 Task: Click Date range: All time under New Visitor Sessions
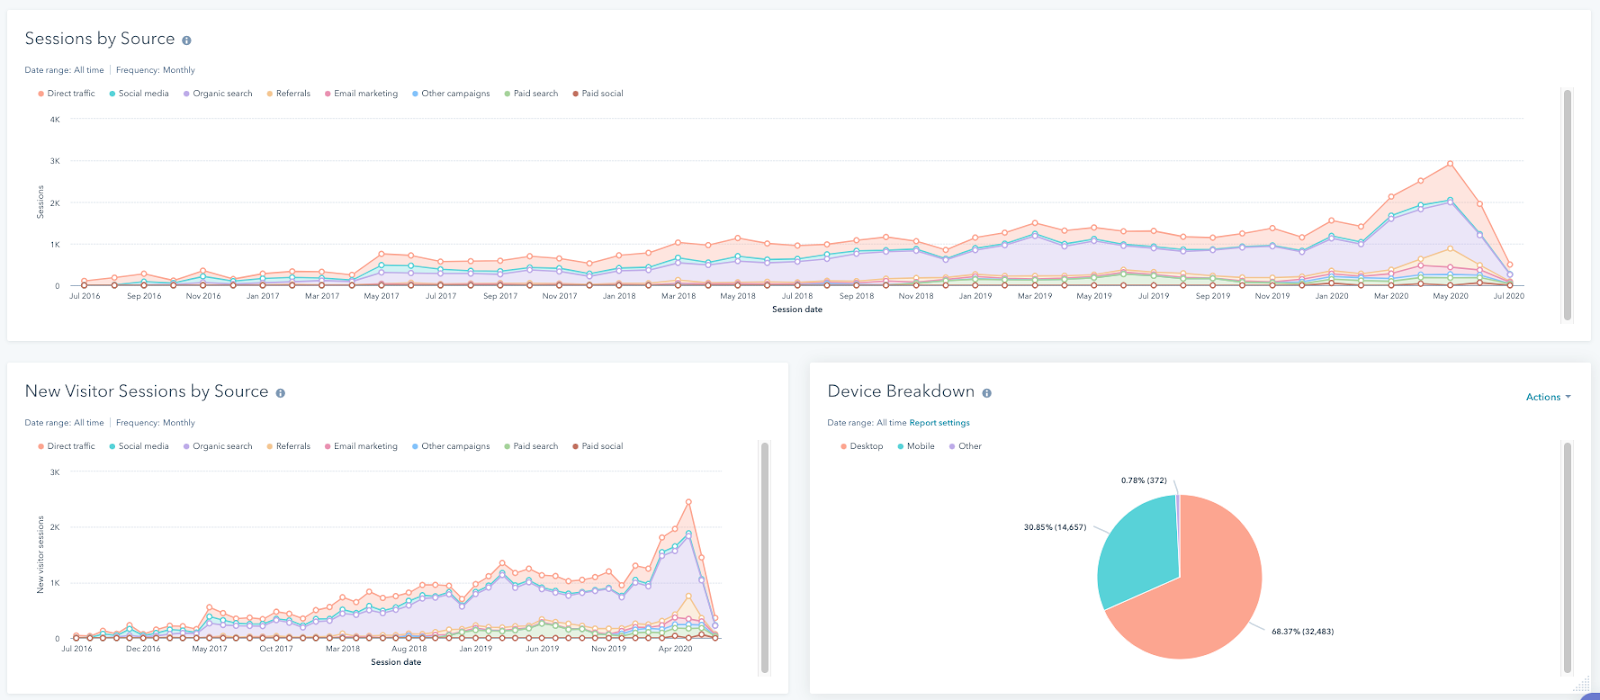tap(64, 423)
